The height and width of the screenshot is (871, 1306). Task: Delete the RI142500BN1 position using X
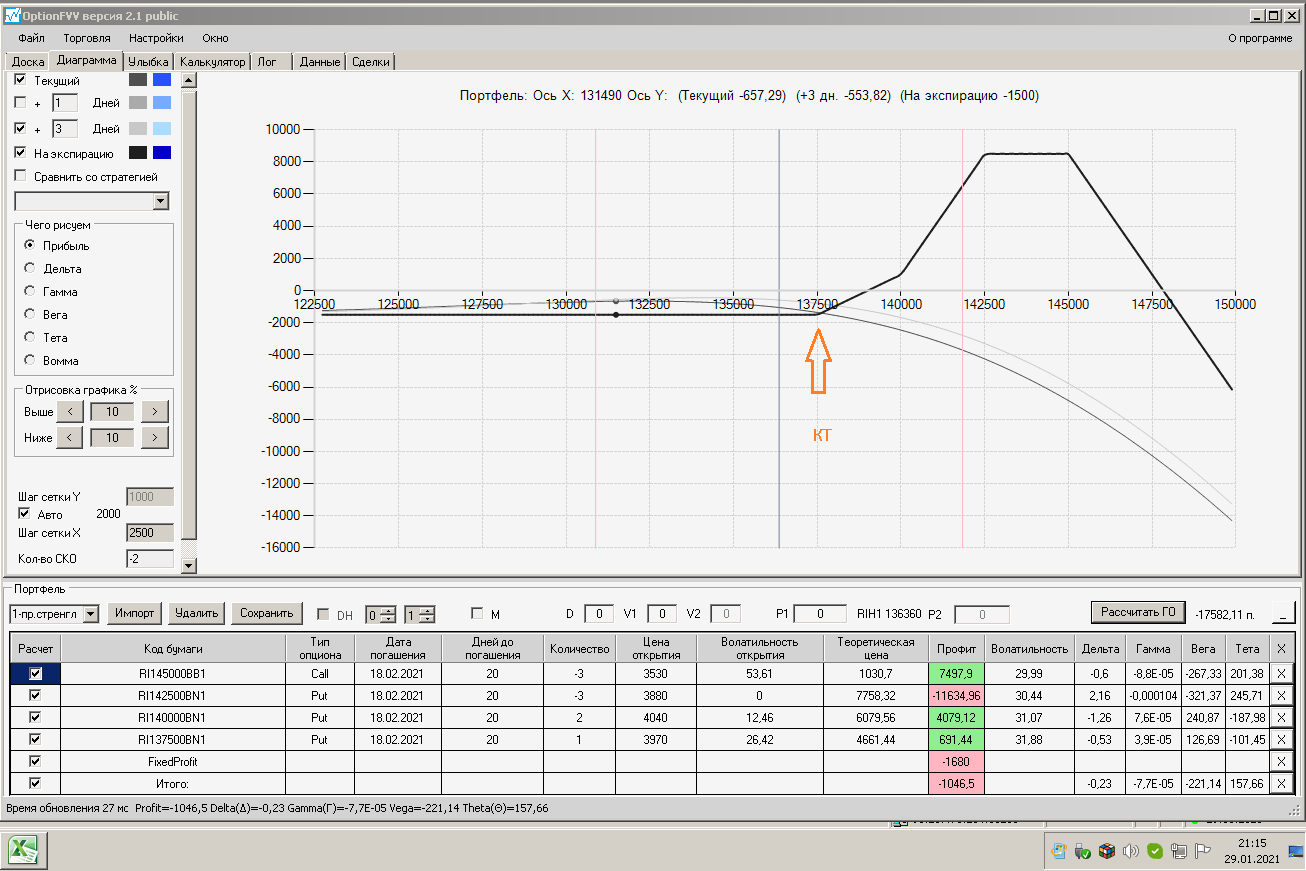pyautogui.click(x=1281, y=695)
